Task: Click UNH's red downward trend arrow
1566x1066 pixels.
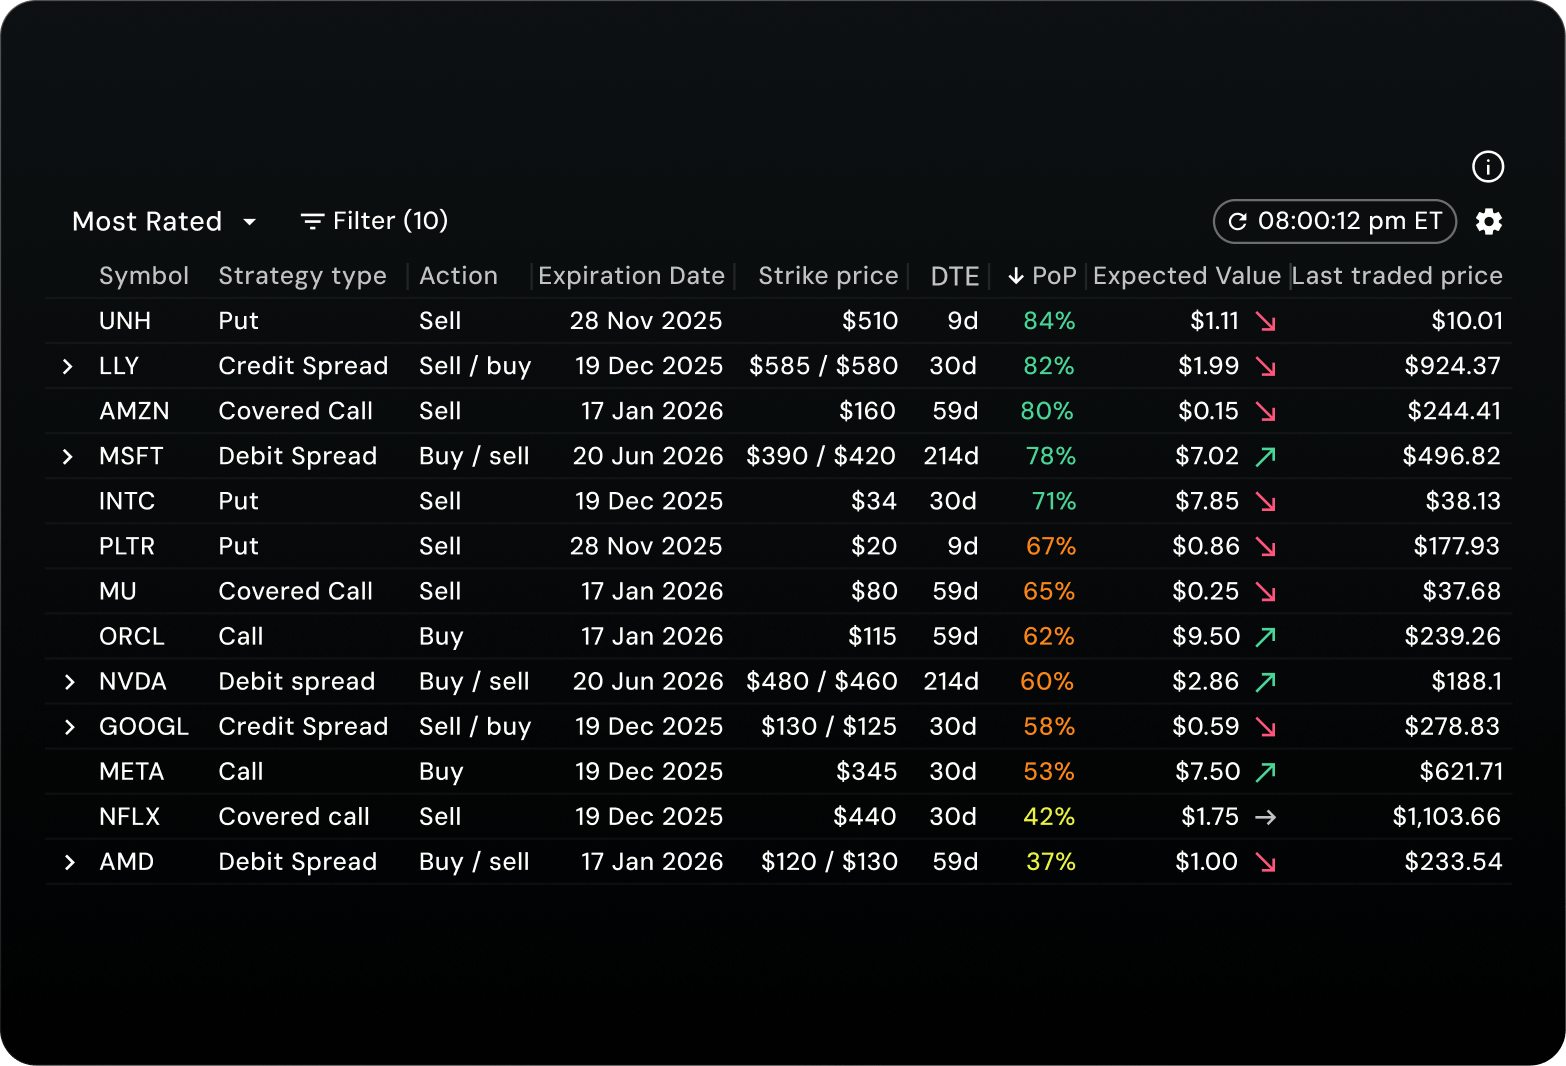Action: click(x=1267, y=321)
